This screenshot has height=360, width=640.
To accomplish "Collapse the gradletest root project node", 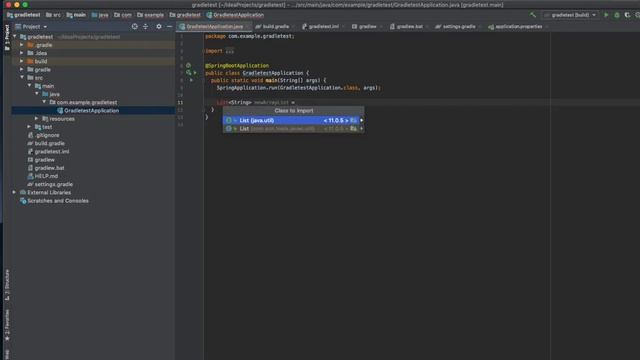I will tap(15, 37).
